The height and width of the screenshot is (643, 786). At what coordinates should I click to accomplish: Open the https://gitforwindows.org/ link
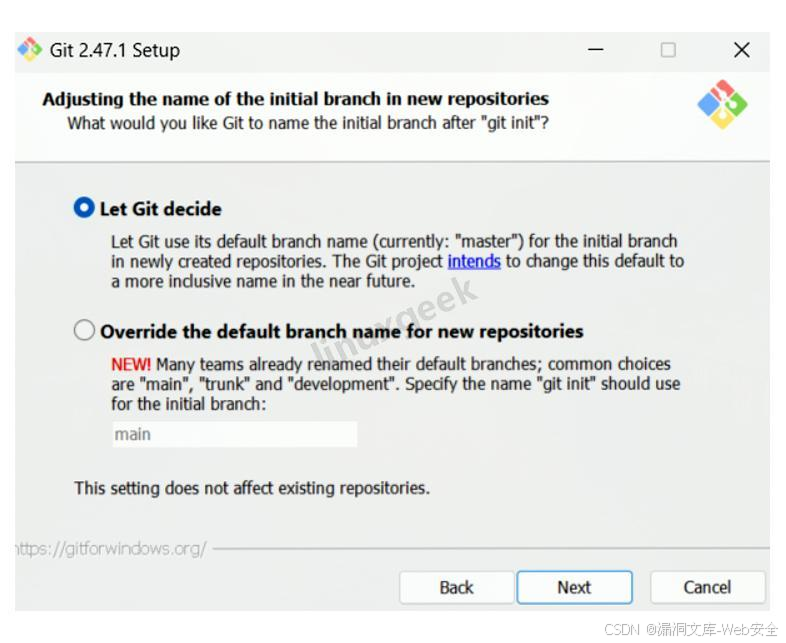point(111,549)
